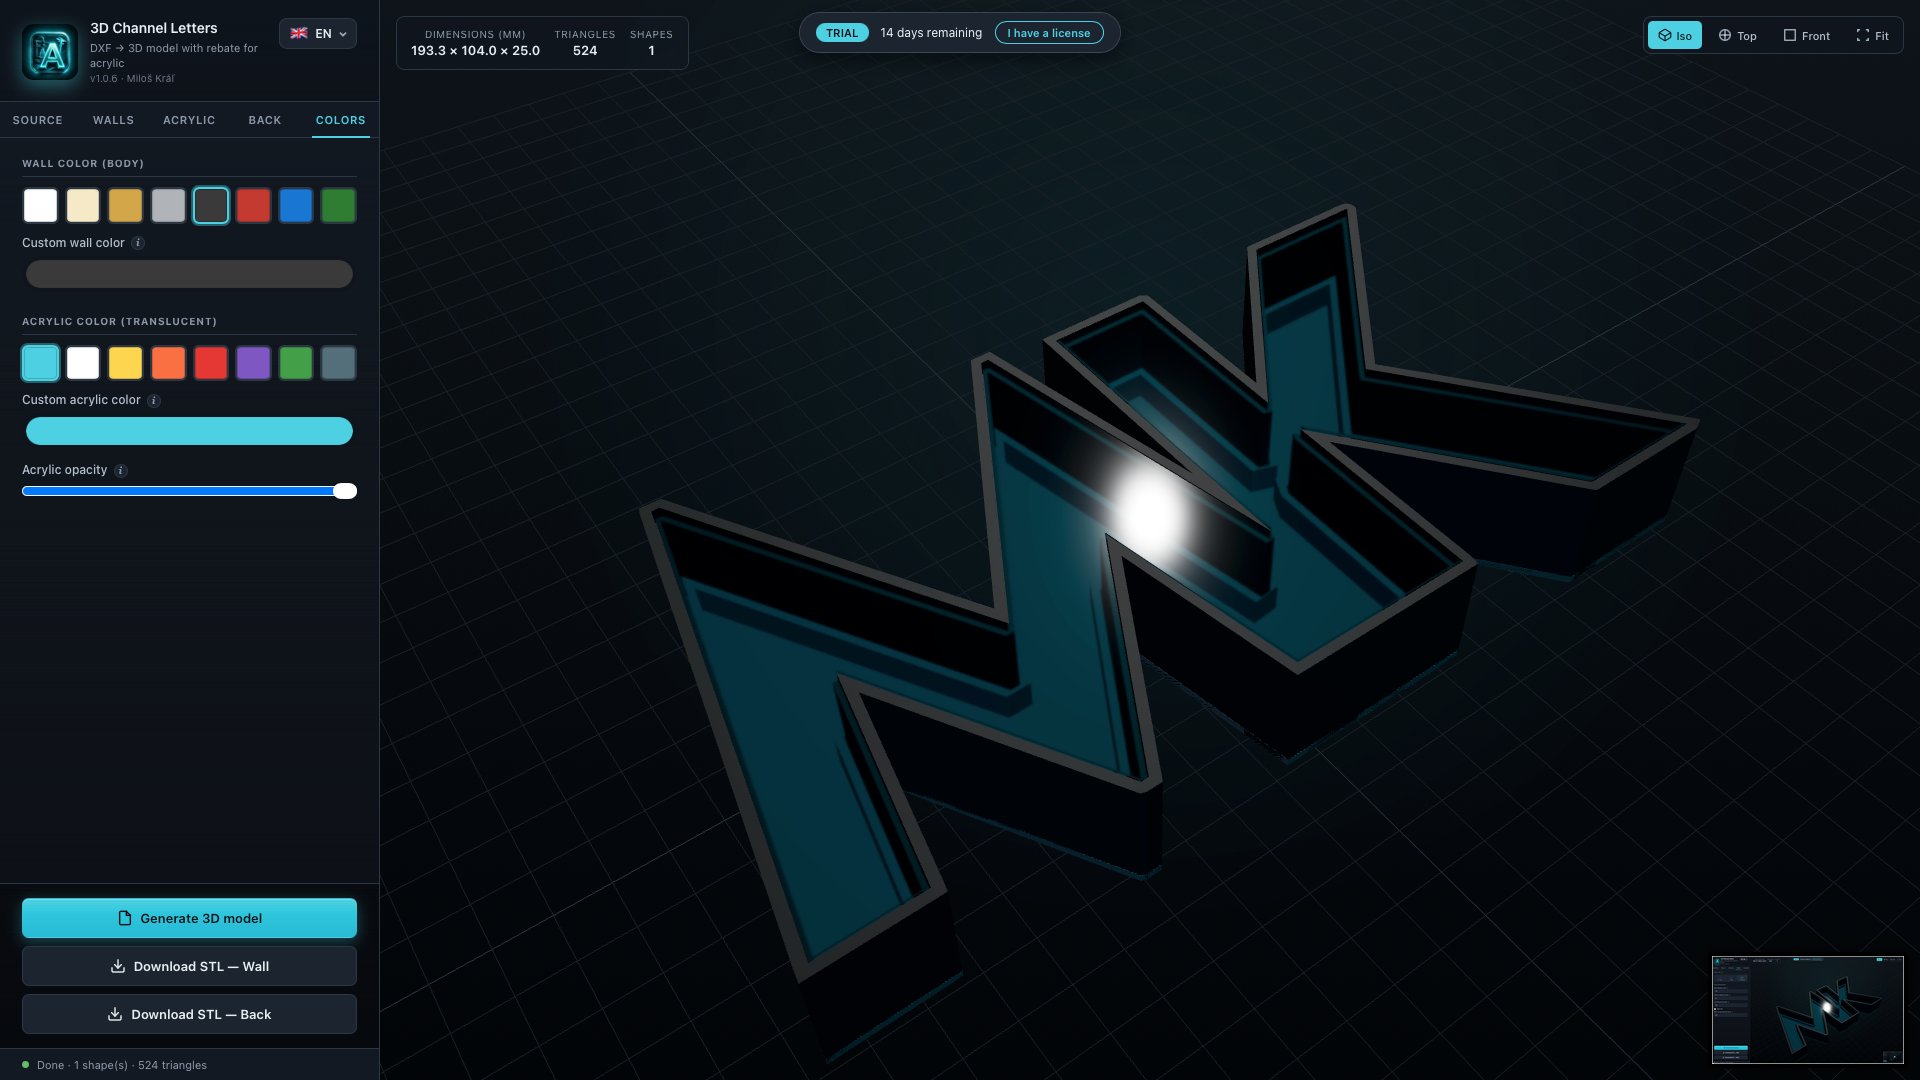The width and height of the screenshot is (1920, 1080).
Task: Click the UK flag language icon
Action: (x=299, y=33)
